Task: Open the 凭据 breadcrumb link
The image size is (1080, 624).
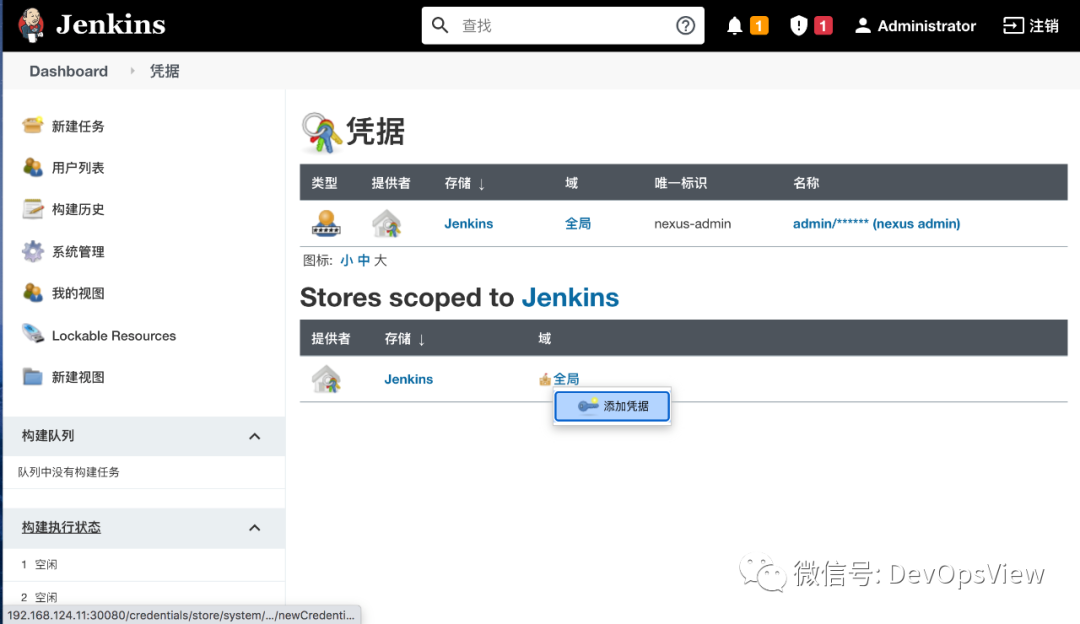Action: (165, 71)
